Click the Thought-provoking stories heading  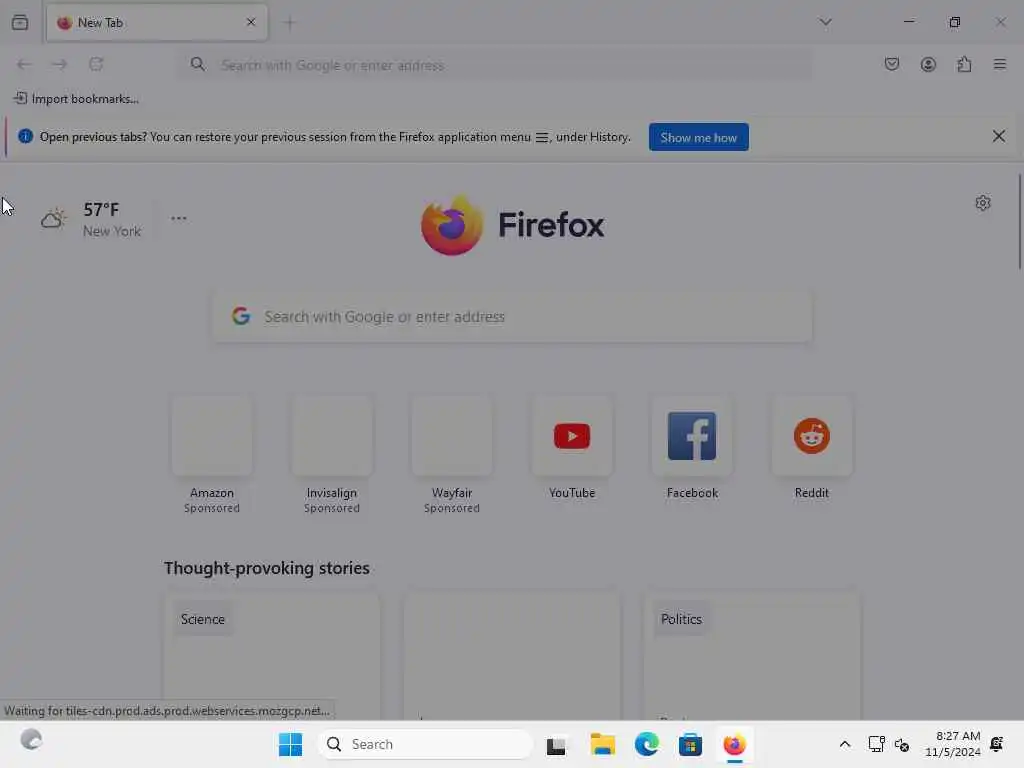click(266, 568)
